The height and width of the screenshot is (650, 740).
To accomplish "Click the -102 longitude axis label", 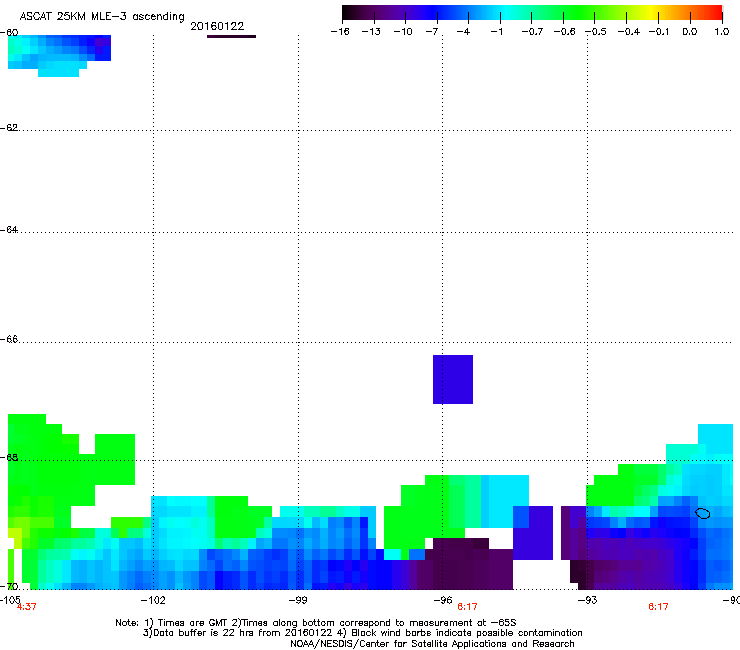I will click(153, 600).
